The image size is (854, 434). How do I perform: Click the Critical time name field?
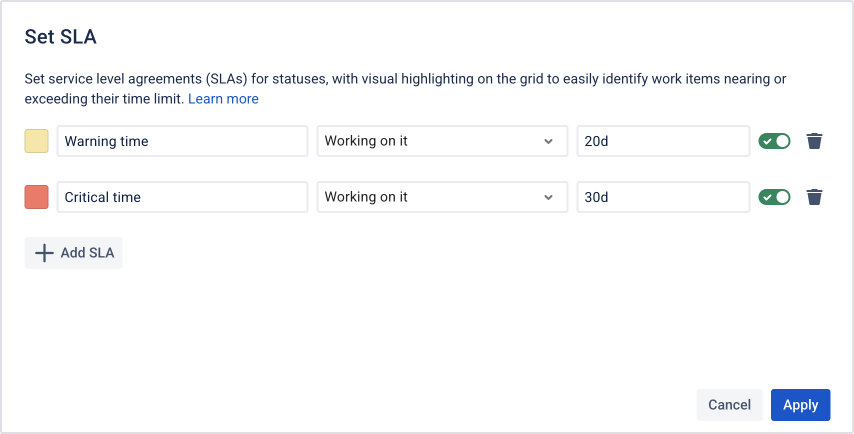pyautogui.click(x=182, y=197)
